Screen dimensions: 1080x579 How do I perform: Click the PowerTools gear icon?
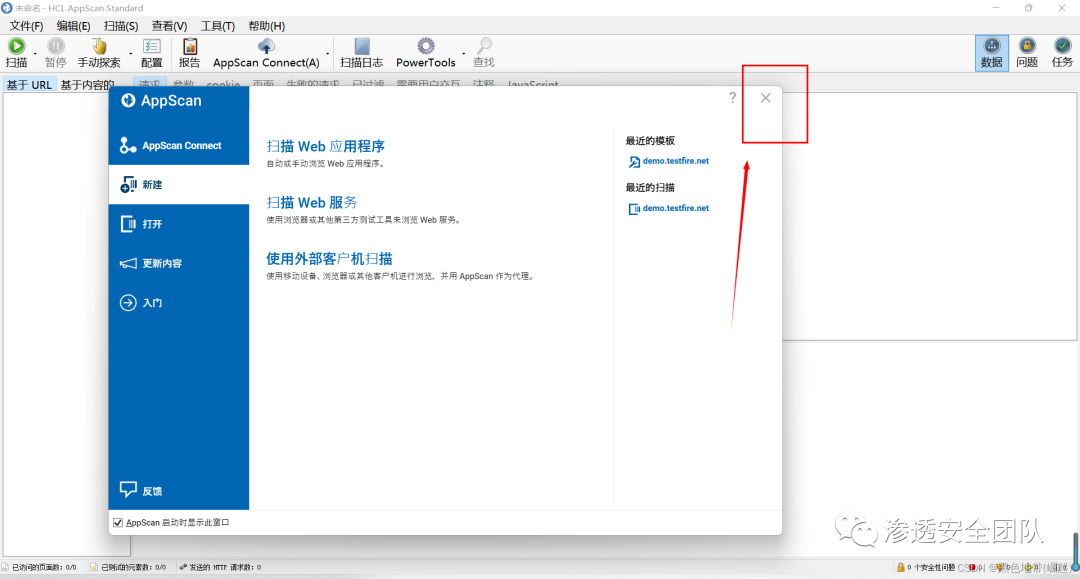pos(426,46)
